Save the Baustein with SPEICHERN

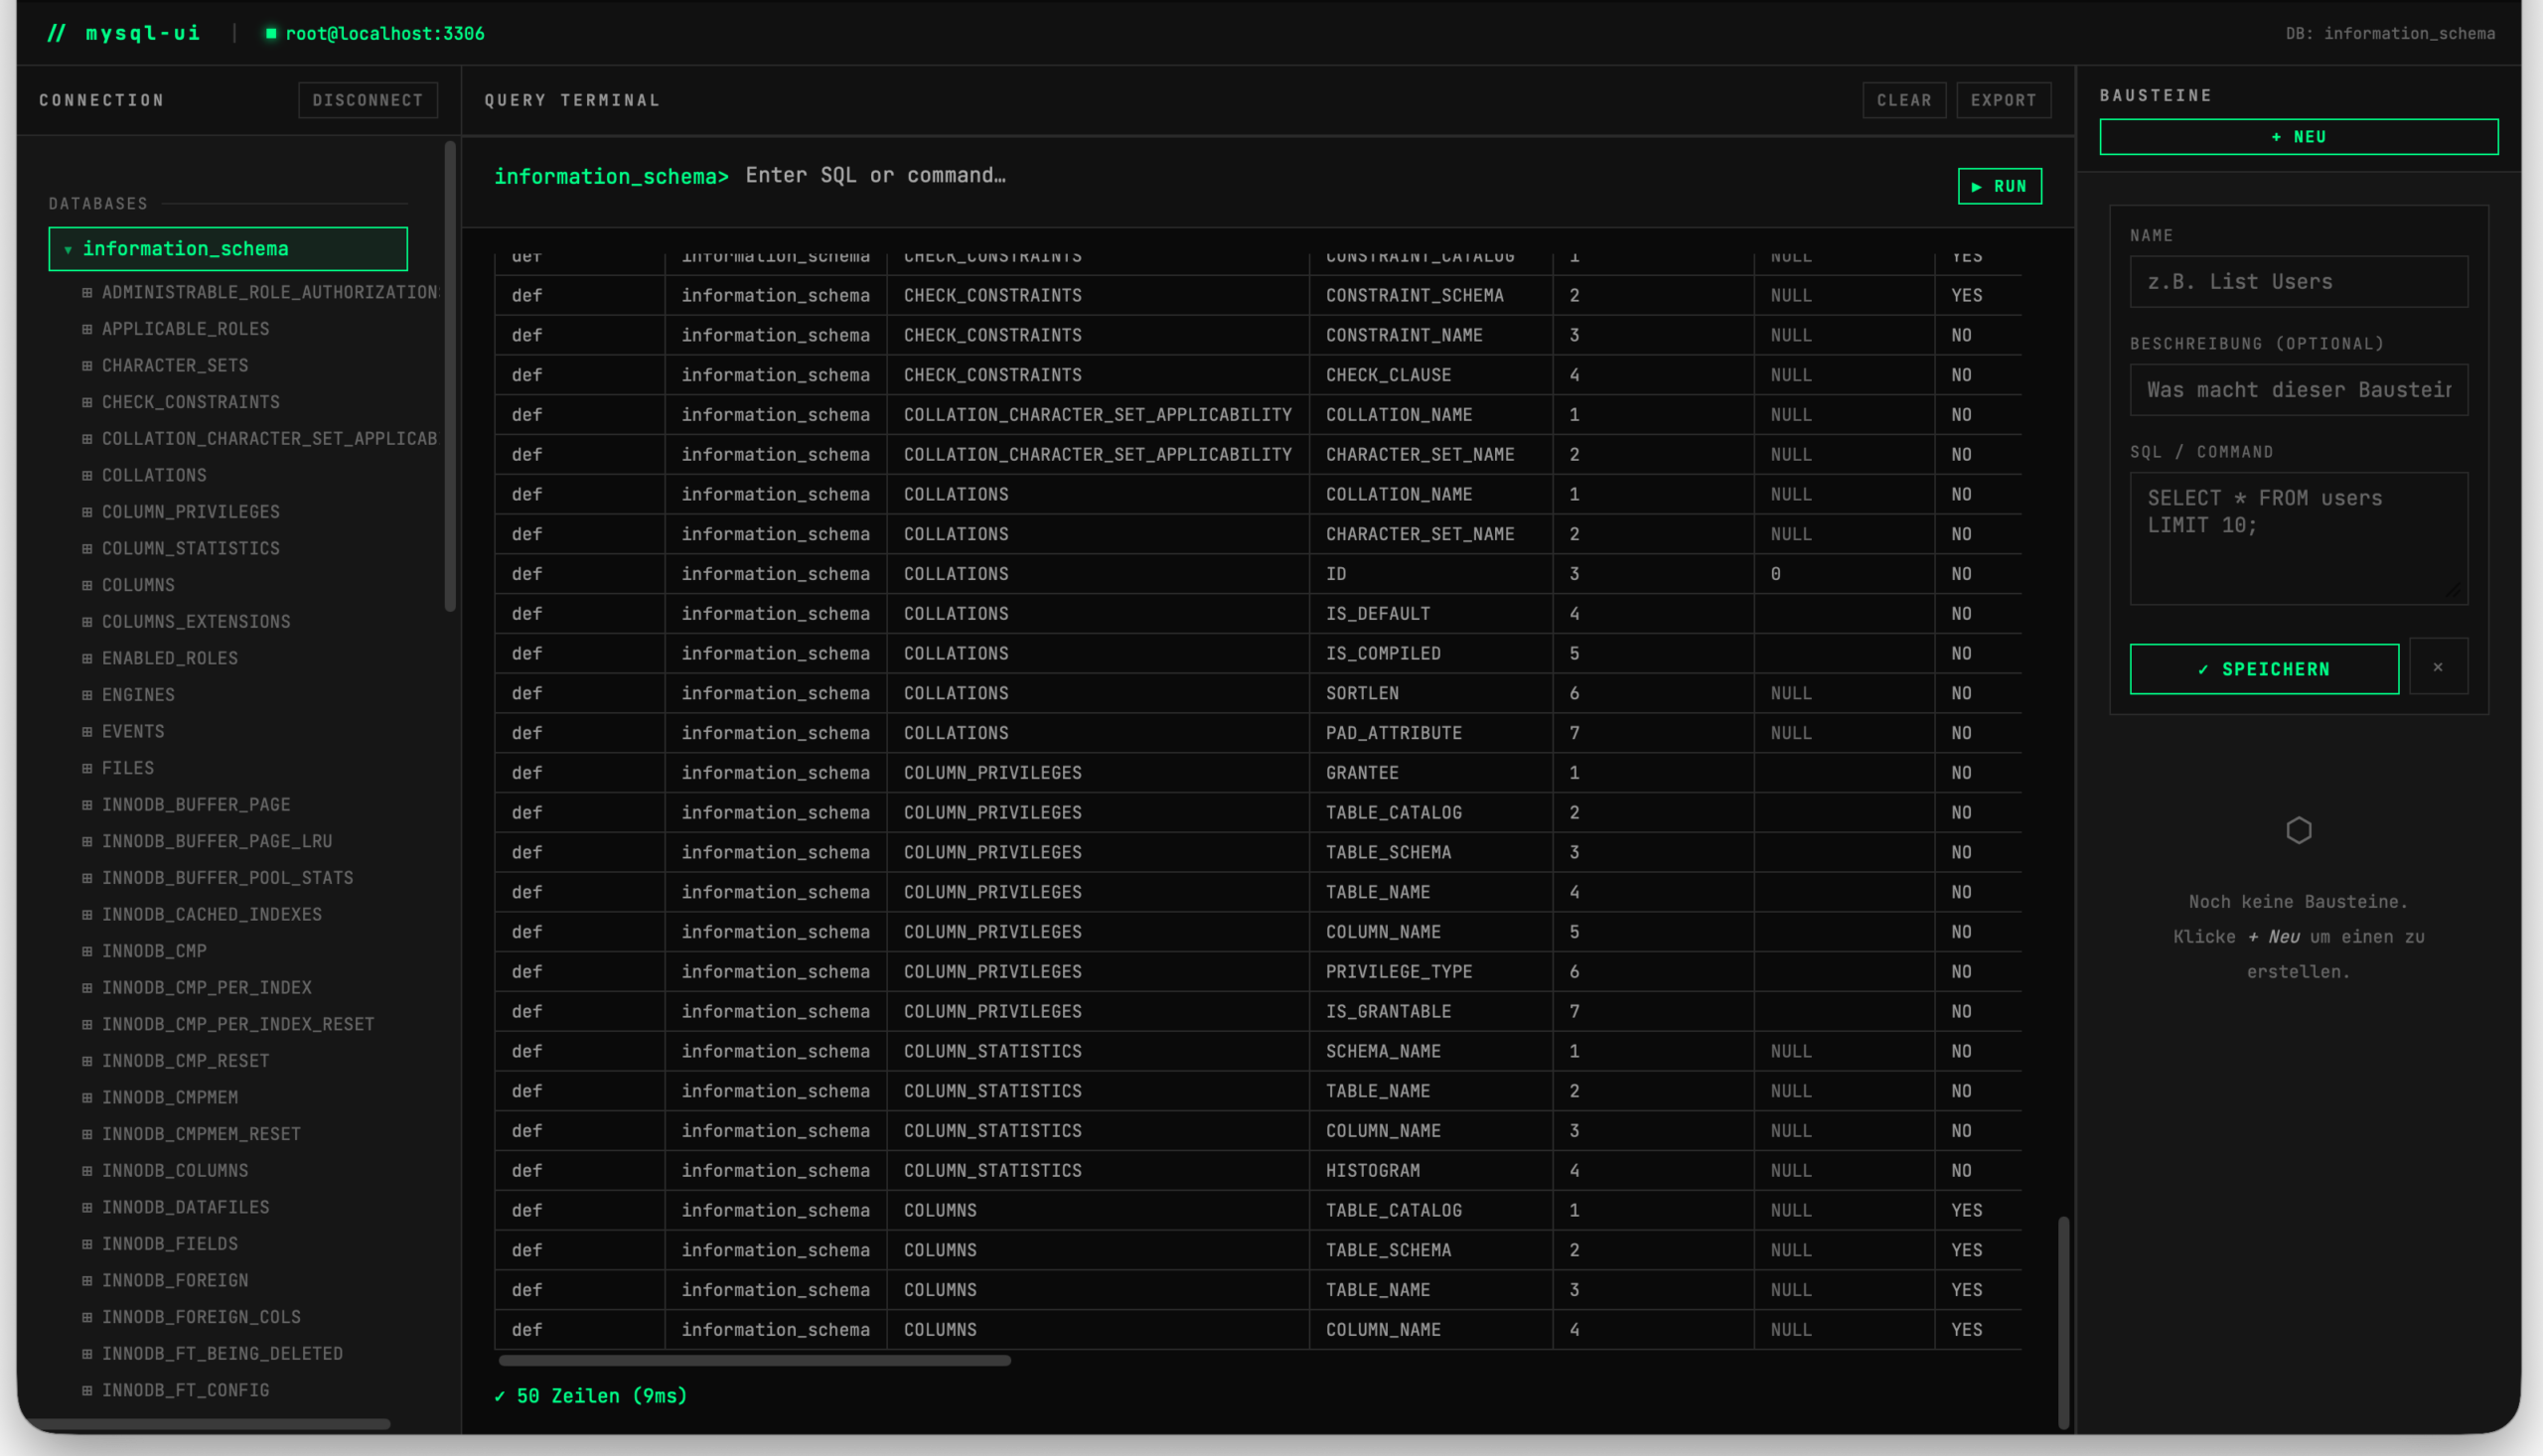pyautogui.click(x=2263, y=668)
